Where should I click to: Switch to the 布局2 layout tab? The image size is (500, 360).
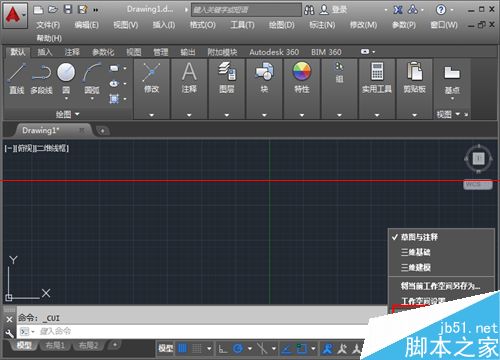pyautogui.click(x=88, y=345)
